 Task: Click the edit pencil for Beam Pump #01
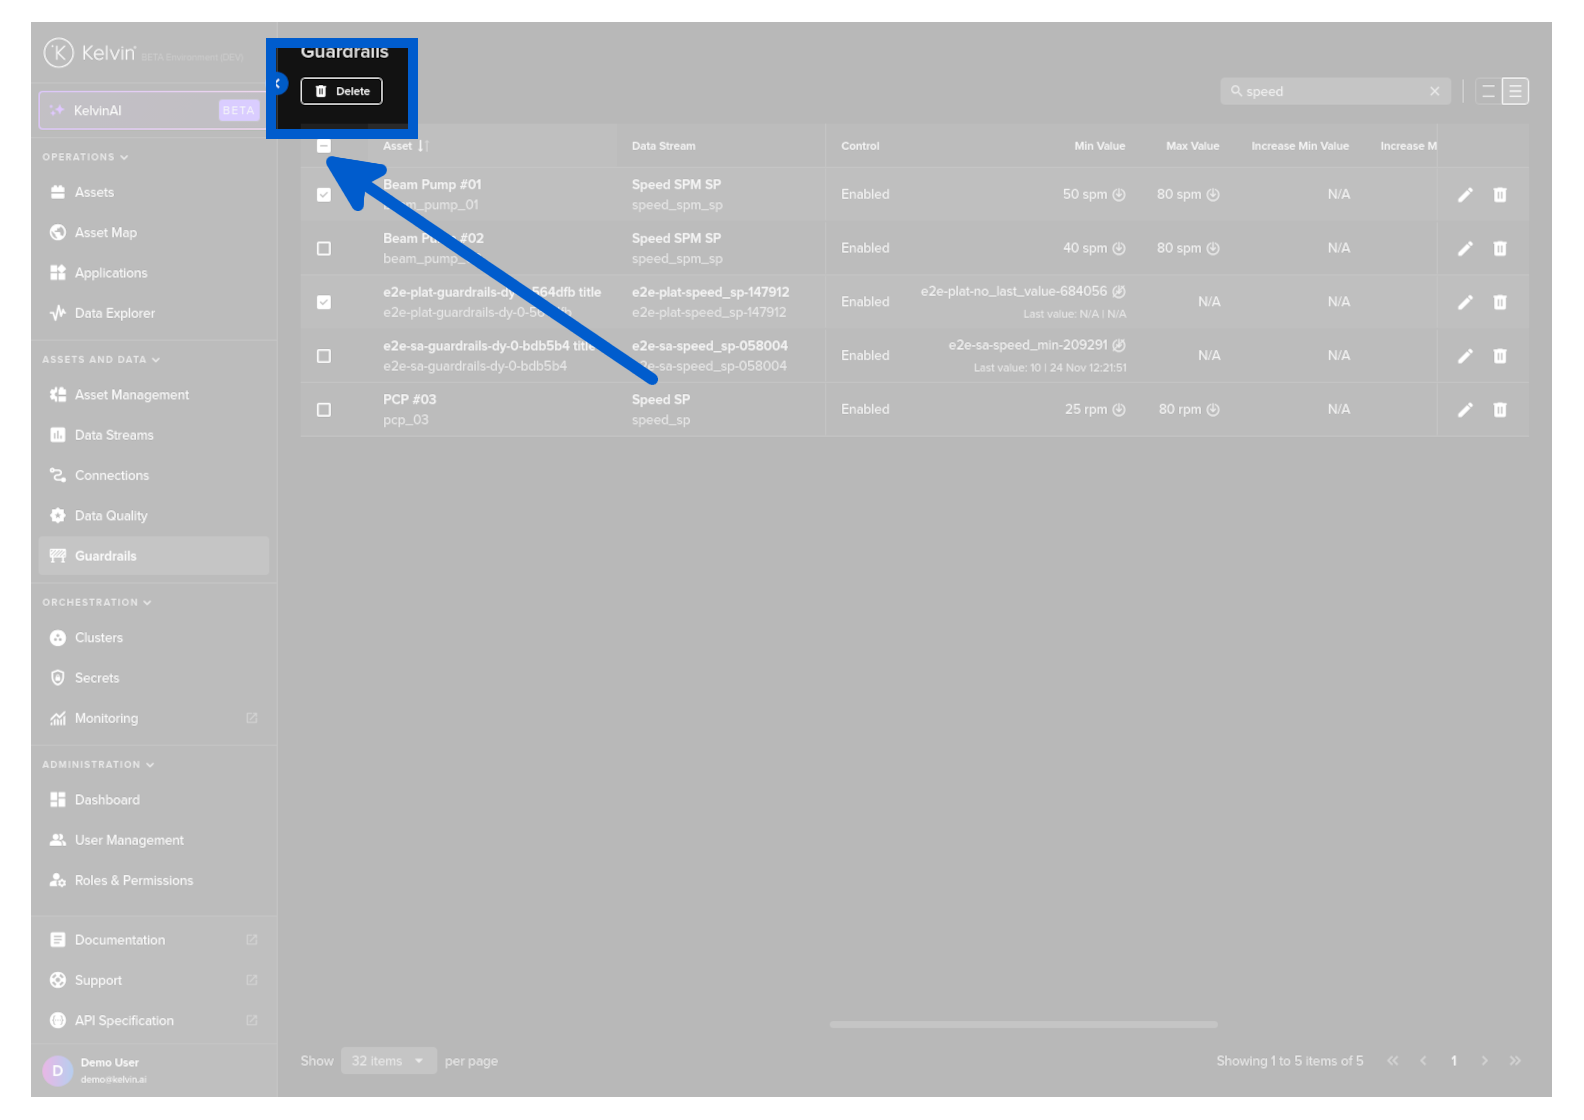1465,195
